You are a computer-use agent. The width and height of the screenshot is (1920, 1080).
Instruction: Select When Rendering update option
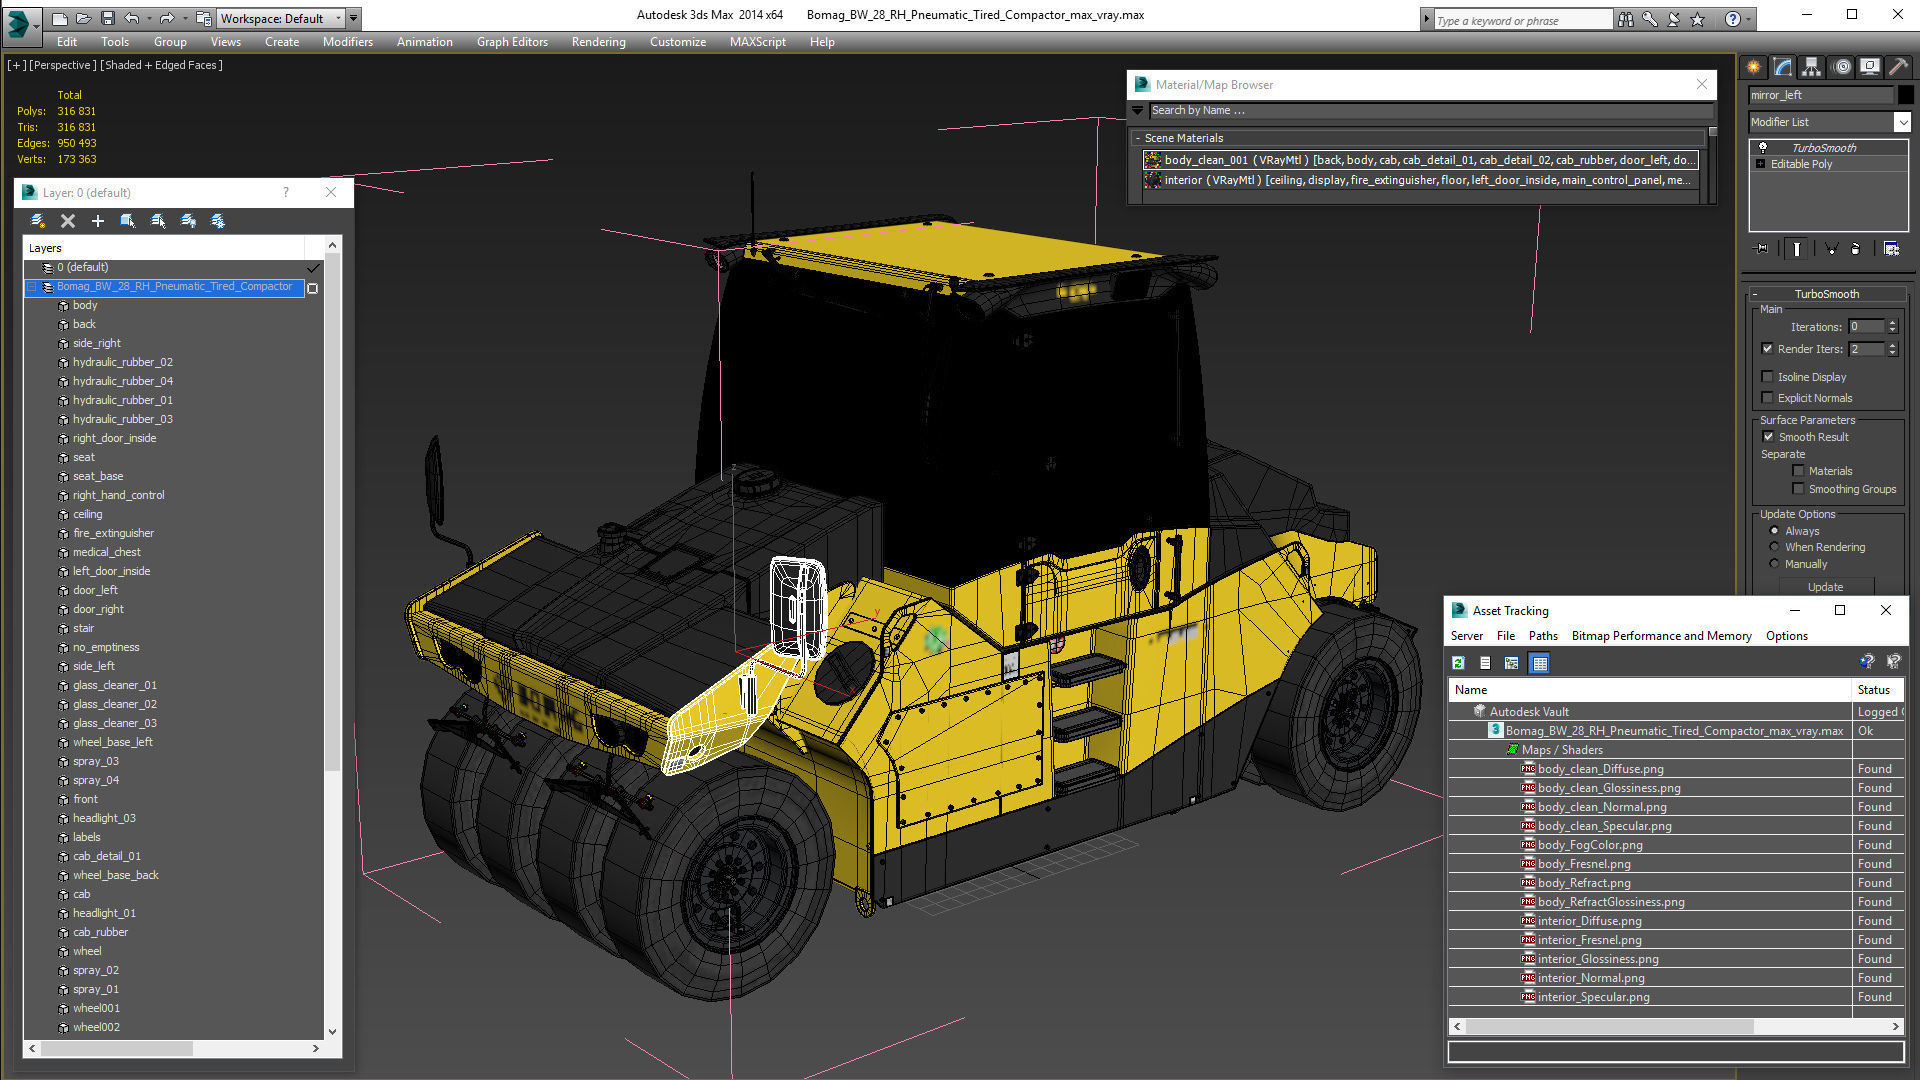pyautogui.click(x=1775, y=547)
